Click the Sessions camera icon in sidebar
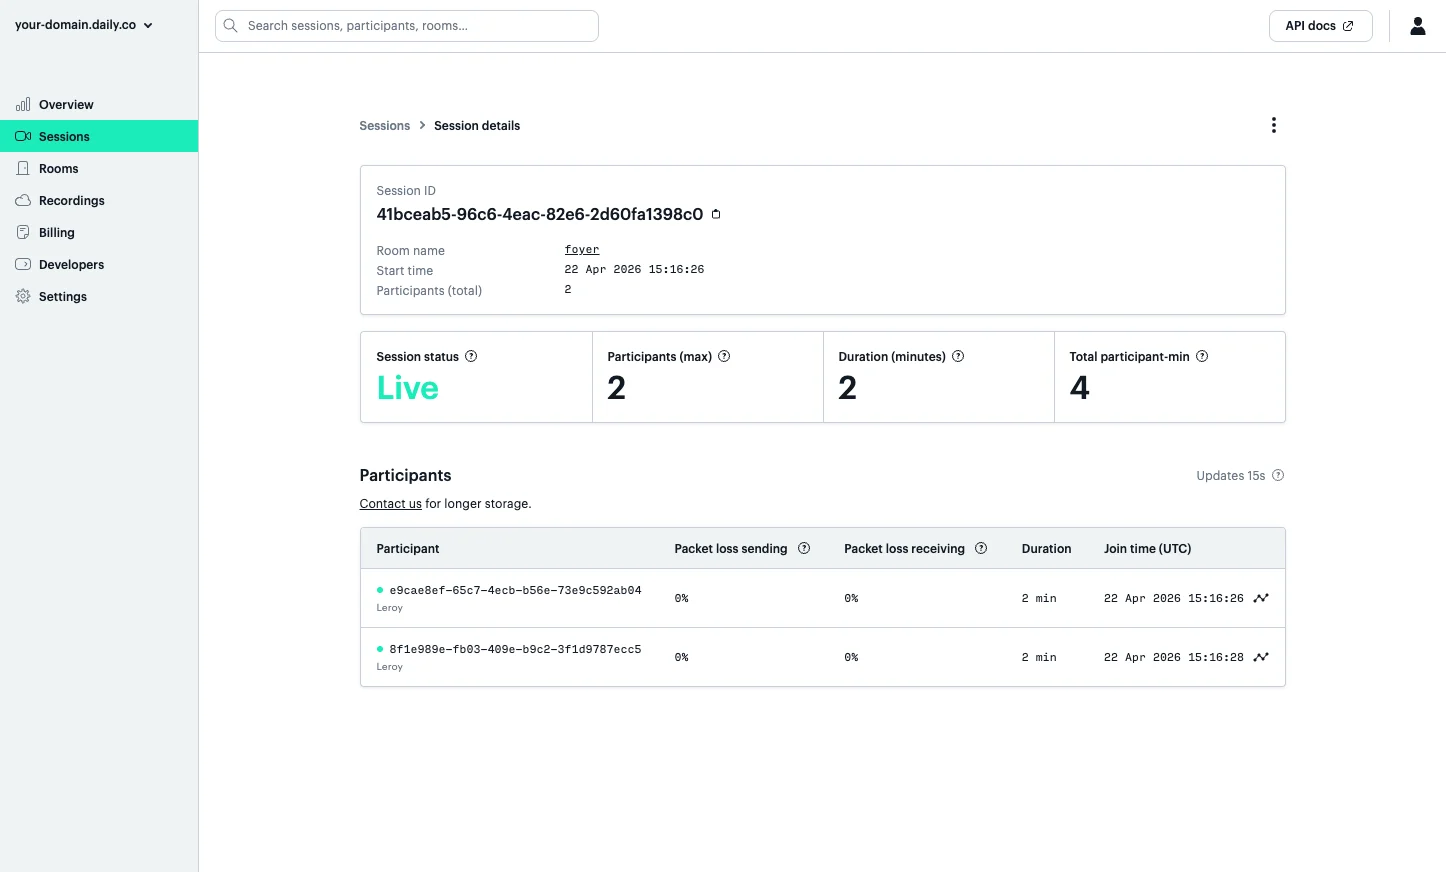 [x=23, y=136]
